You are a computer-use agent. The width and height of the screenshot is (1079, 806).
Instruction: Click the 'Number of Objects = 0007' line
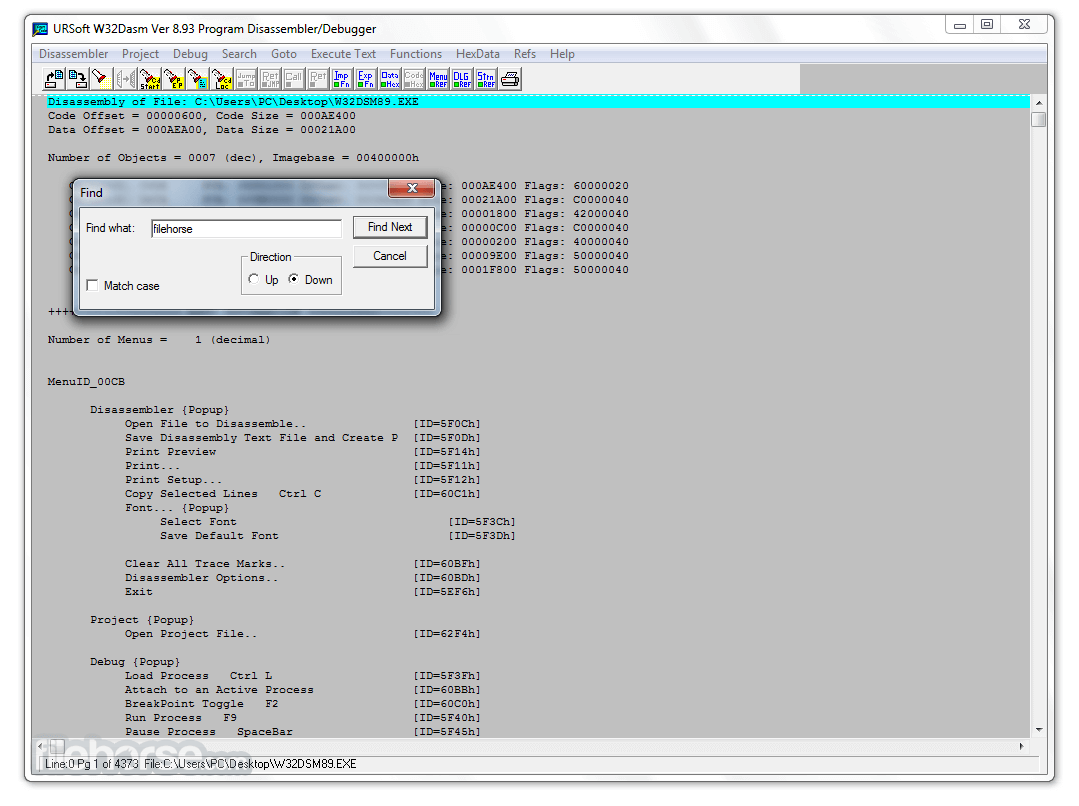coord(233,158)
